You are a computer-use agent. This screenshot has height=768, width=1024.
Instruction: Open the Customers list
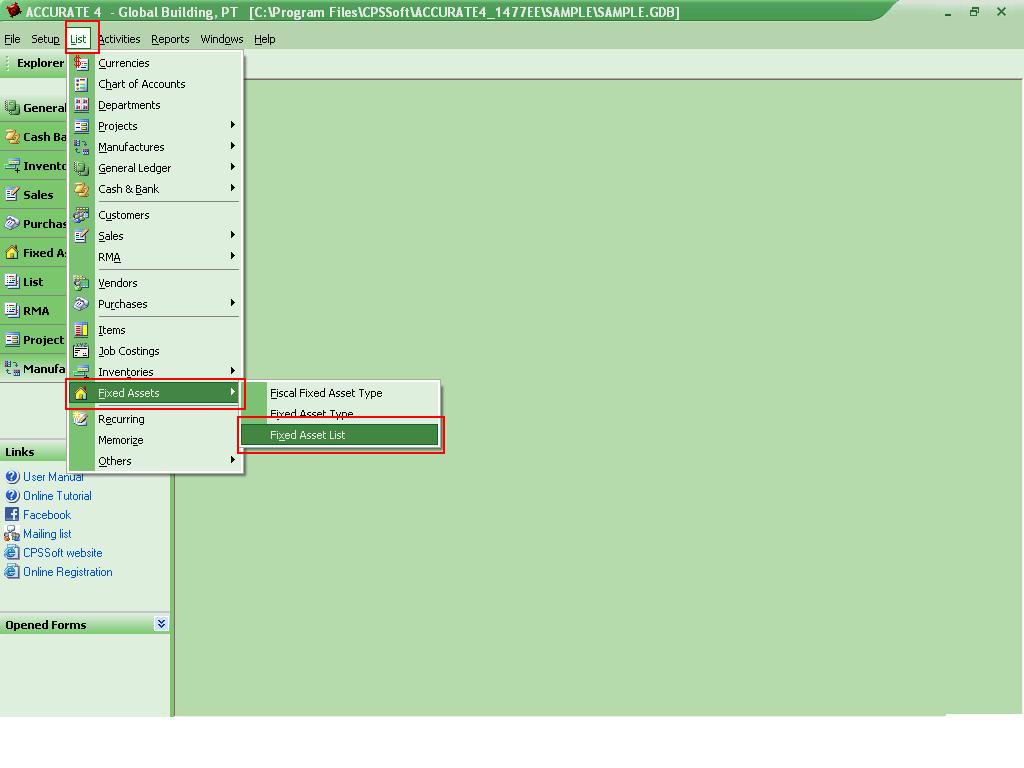click(124, 215)
